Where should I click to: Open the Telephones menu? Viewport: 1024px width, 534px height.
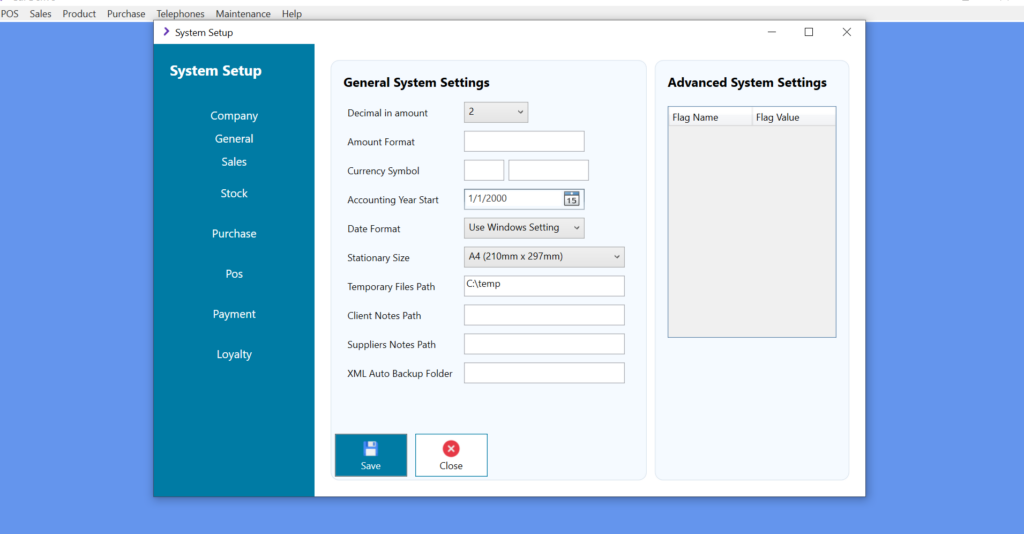[180, 14]
